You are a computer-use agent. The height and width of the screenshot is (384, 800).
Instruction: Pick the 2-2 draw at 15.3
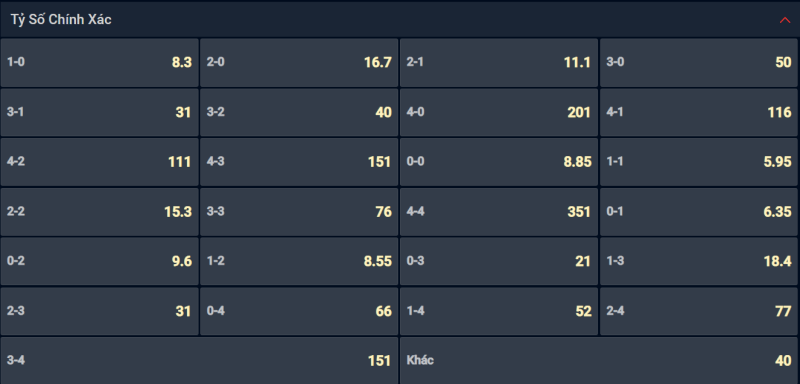pos(99,212)
